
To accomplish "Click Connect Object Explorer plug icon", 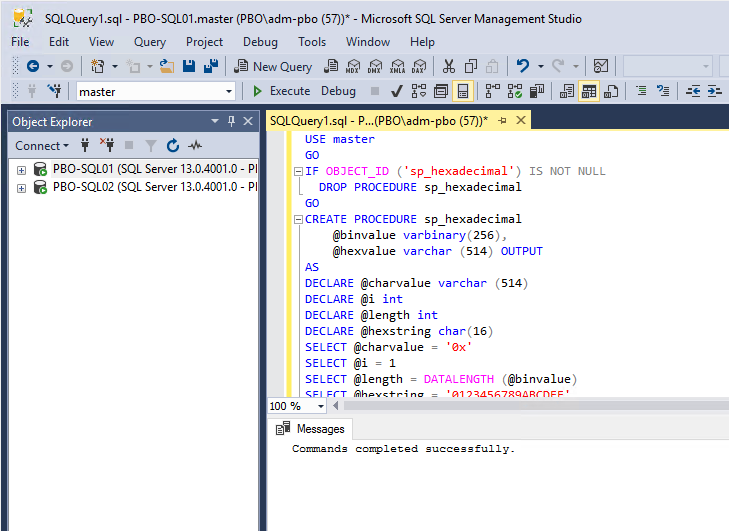I will 85,146.
